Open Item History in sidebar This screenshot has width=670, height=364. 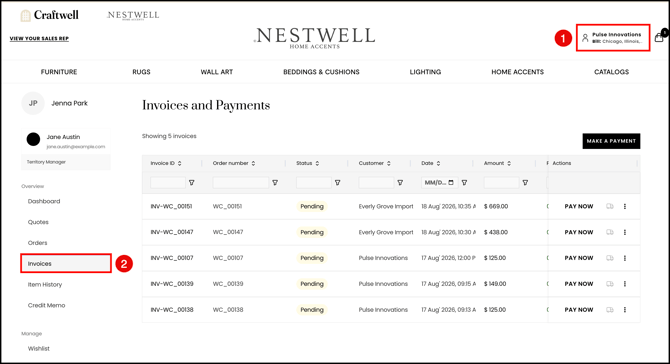tap(45, 285)
